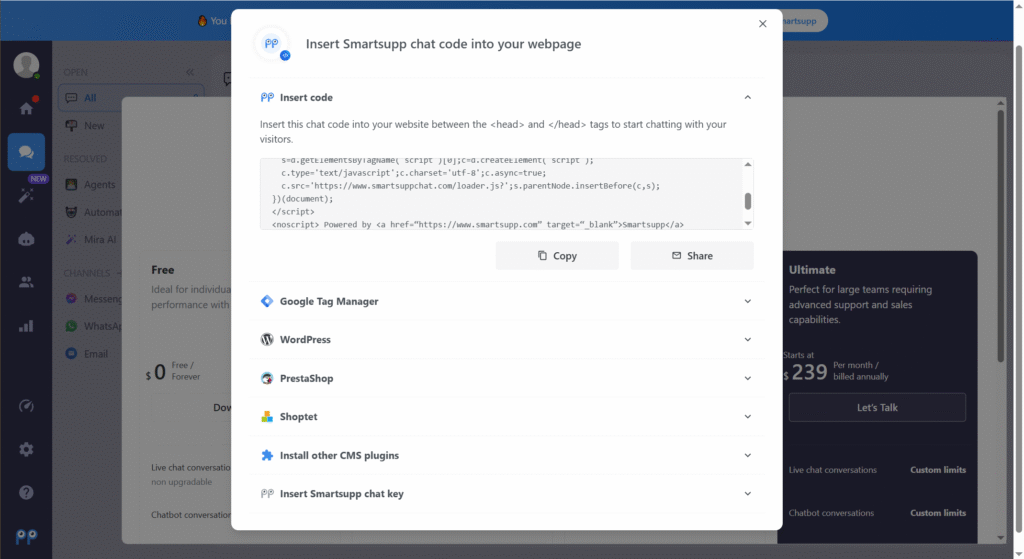Click the Let's Talk button
Viewport: 1024px width, 559px height.
tap(877, 407)
